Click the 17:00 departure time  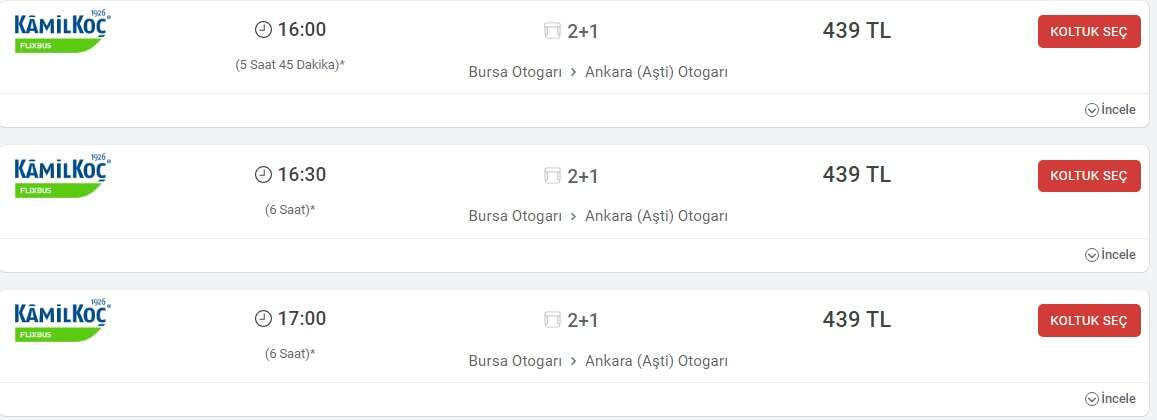[x=301, y=319]
